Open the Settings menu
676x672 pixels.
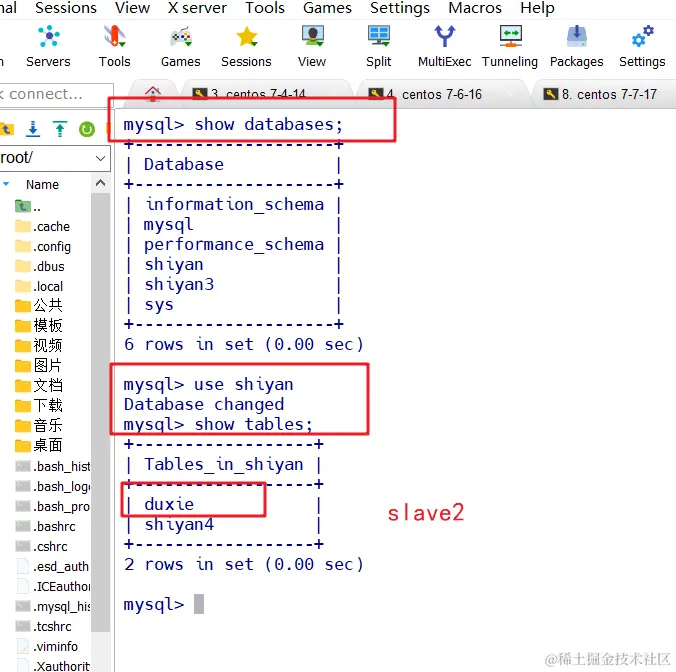[x=400, y=8]
